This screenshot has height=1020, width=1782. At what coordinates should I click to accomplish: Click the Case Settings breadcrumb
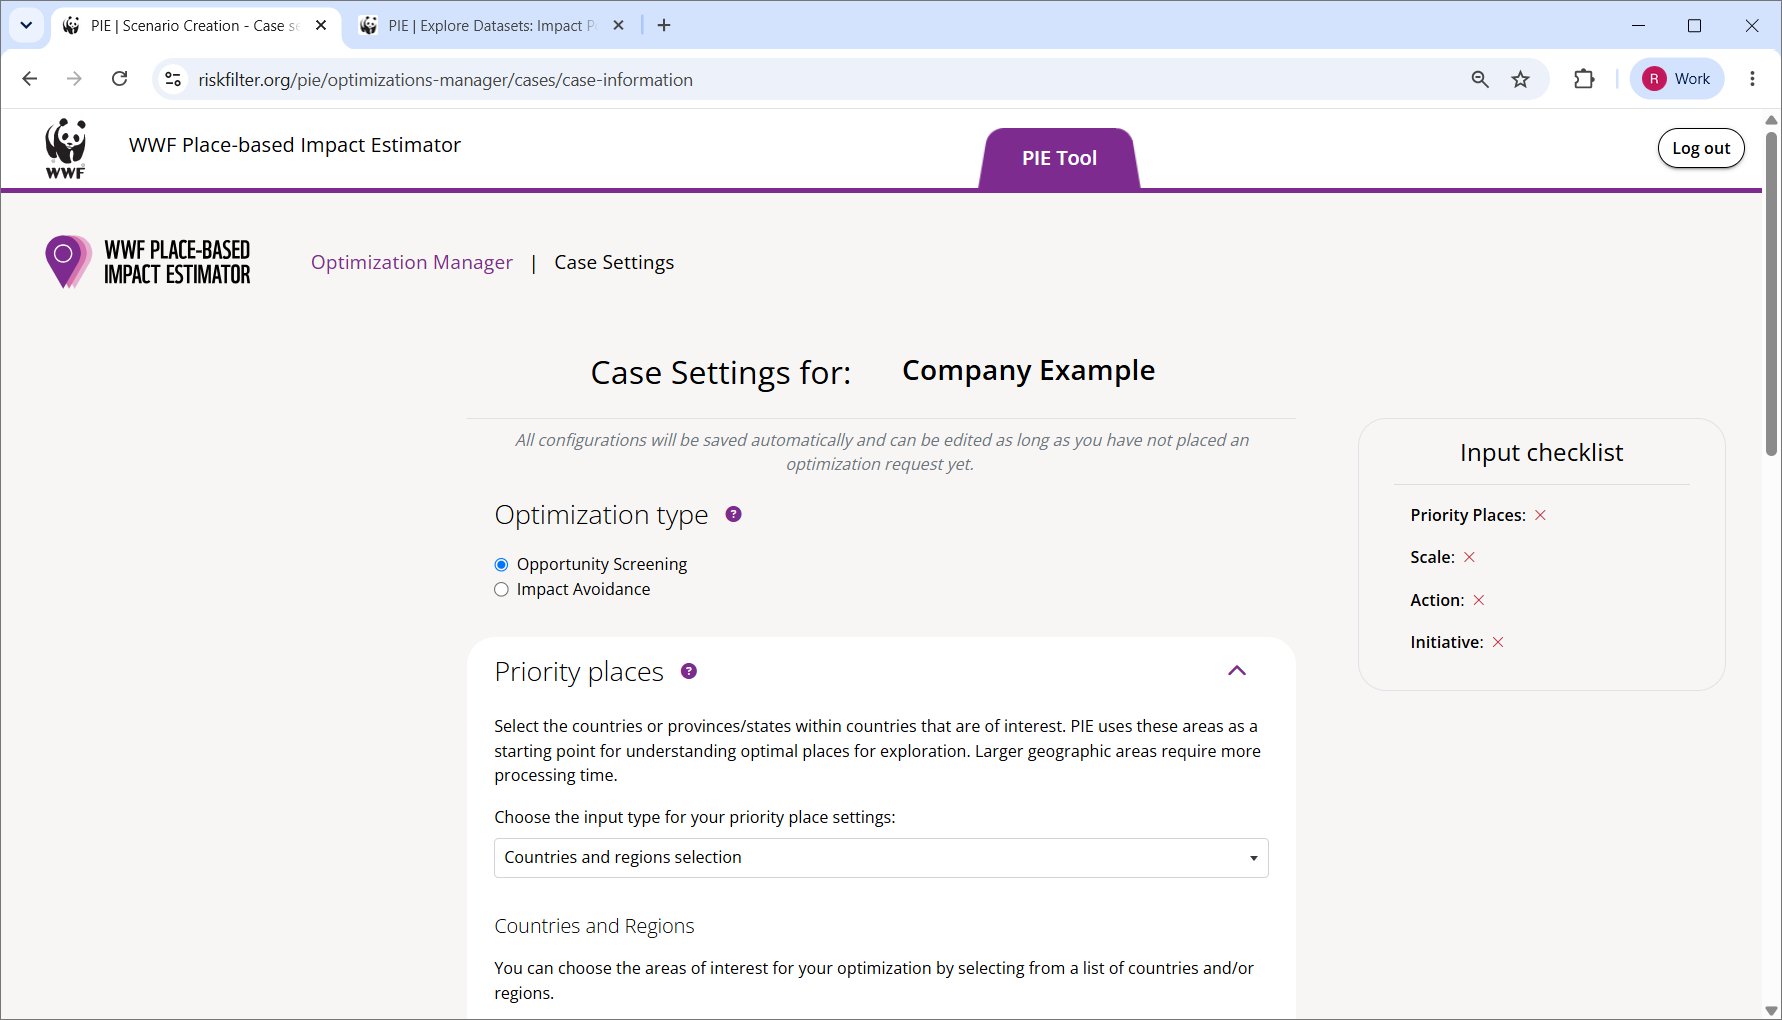click(614, 262)
